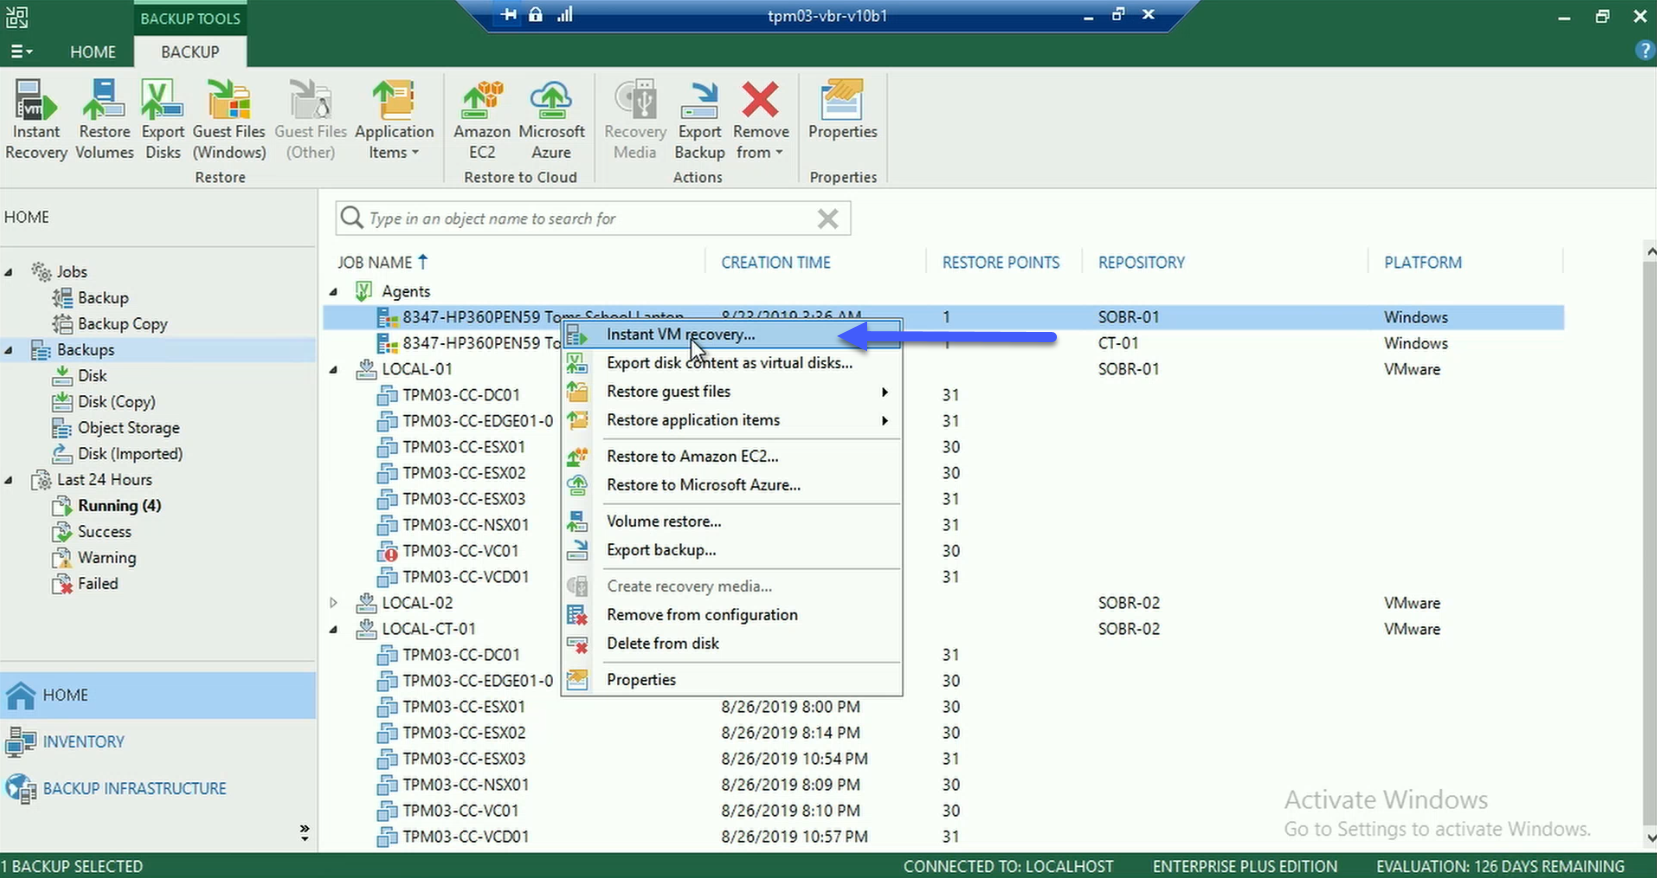Click the remote session lock icon
1657x878 pixels.
pos(536,15)
